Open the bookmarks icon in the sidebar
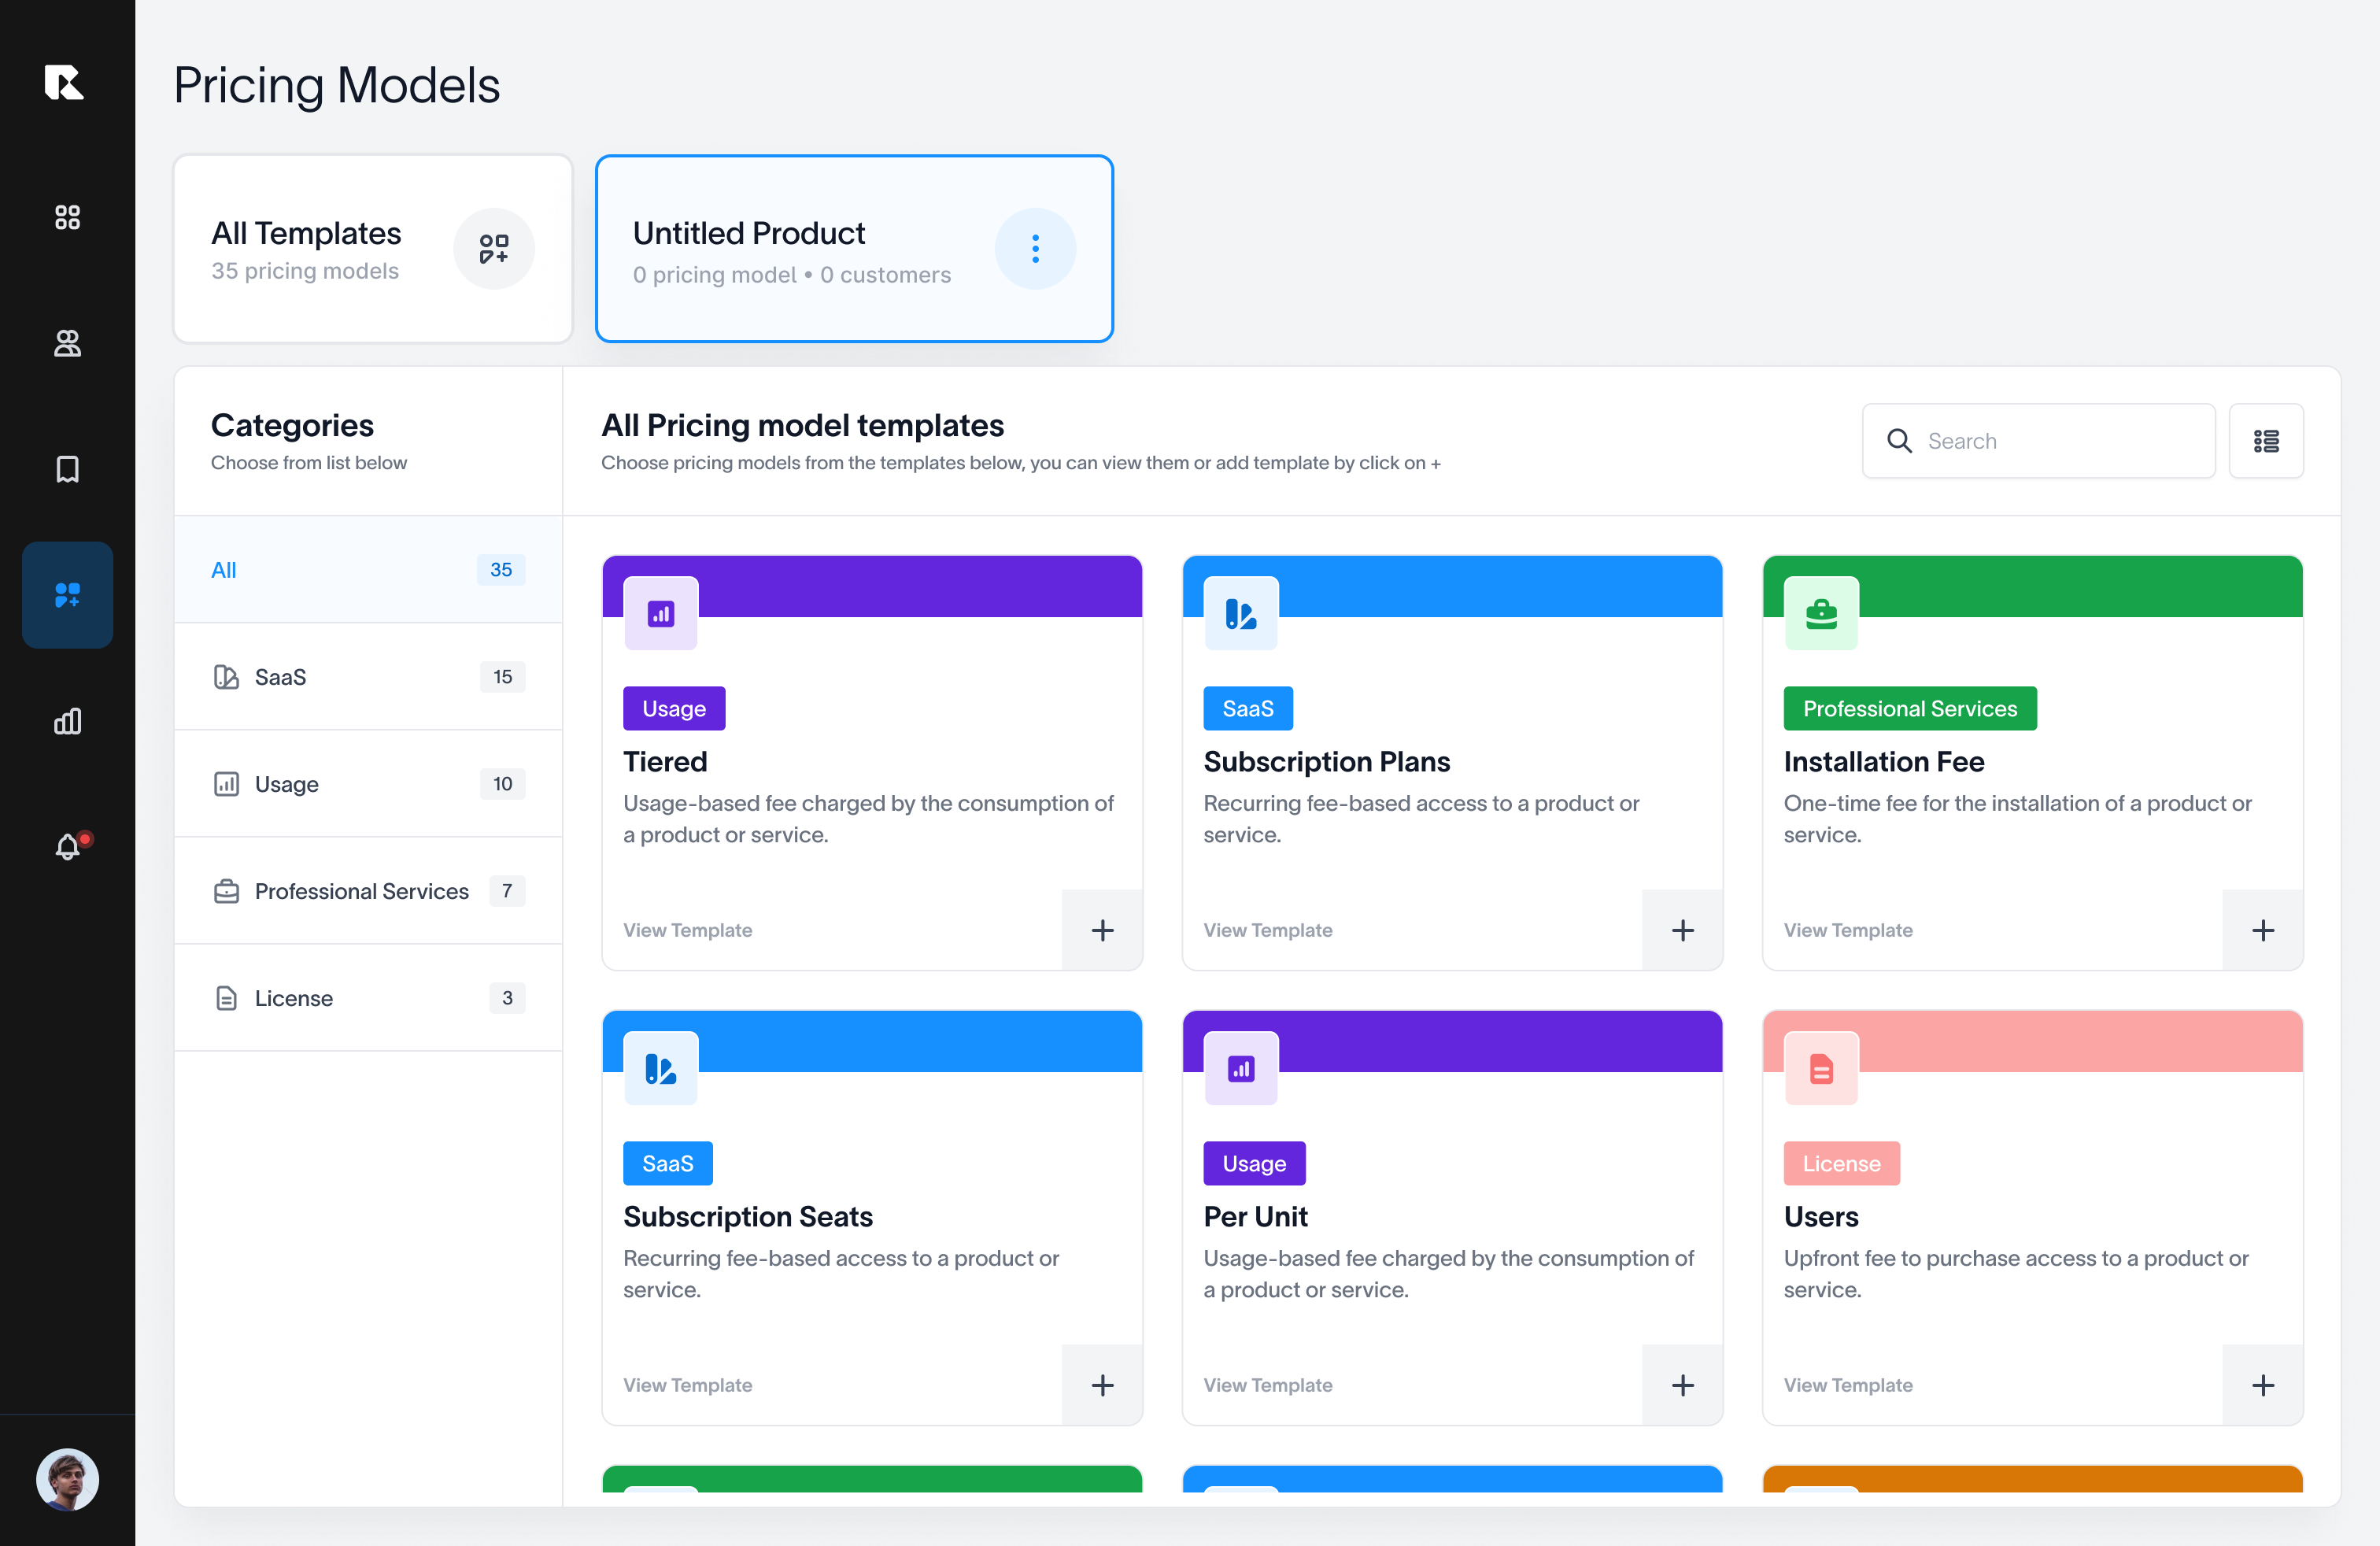 pyautogui.click(x=67, y=469)
